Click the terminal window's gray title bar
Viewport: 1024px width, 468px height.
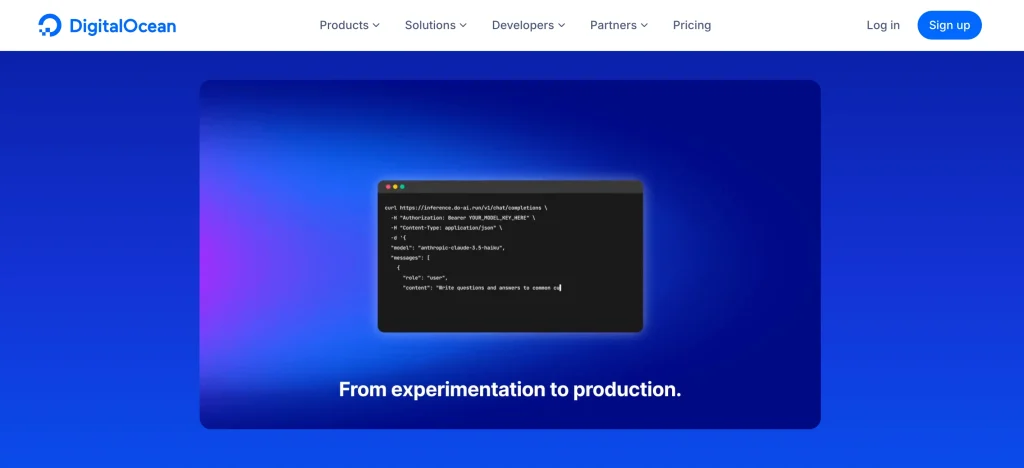520,187
